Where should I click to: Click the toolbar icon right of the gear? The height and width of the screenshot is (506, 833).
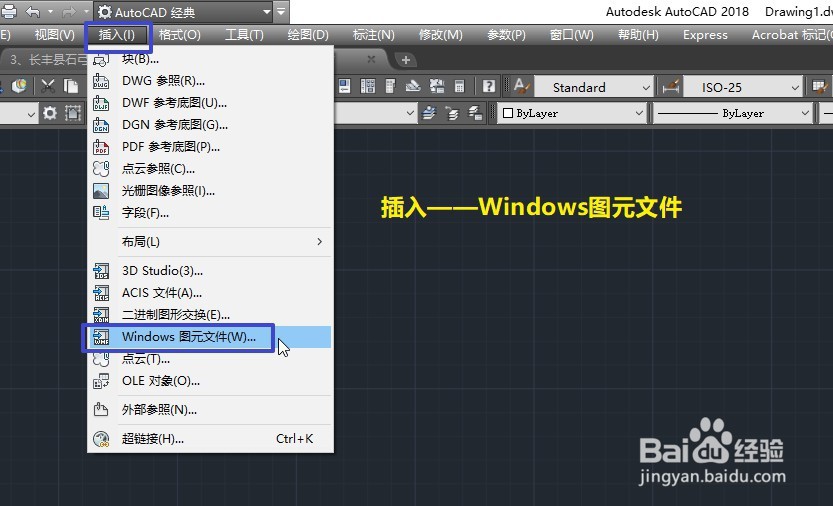point(73,113)
